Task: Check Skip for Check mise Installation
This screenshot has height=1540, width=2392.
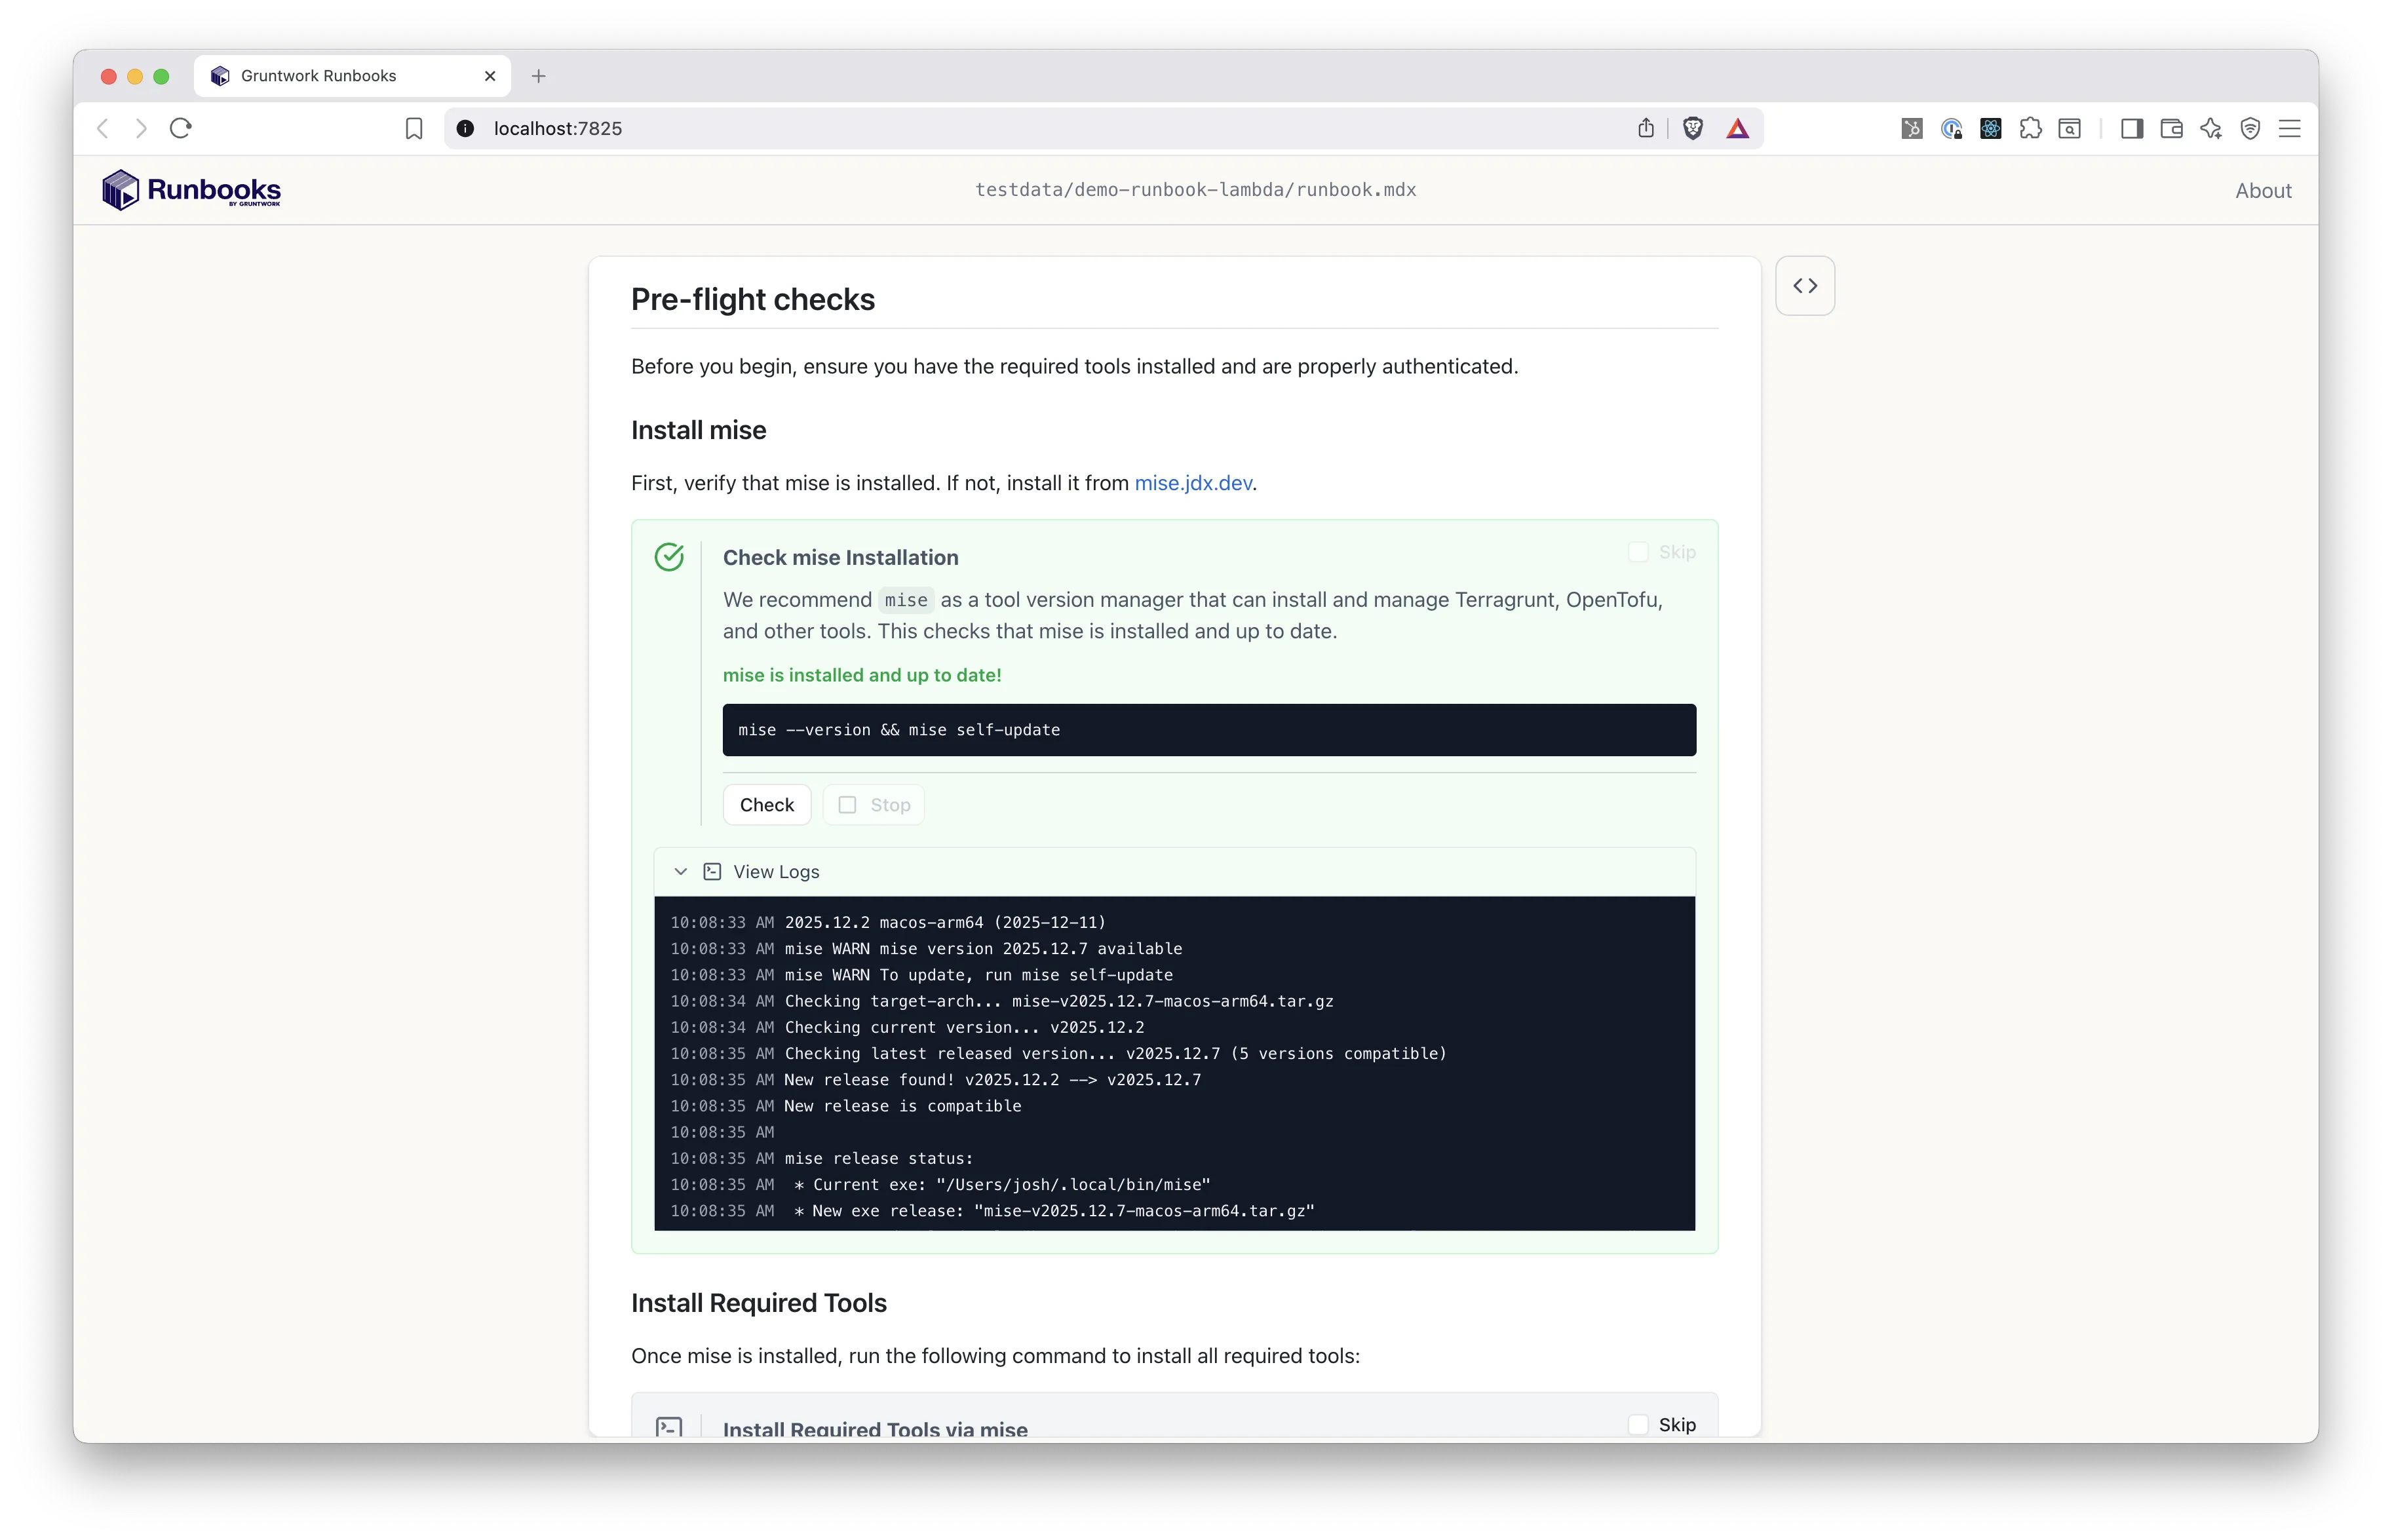Action: click(1638, 552)
